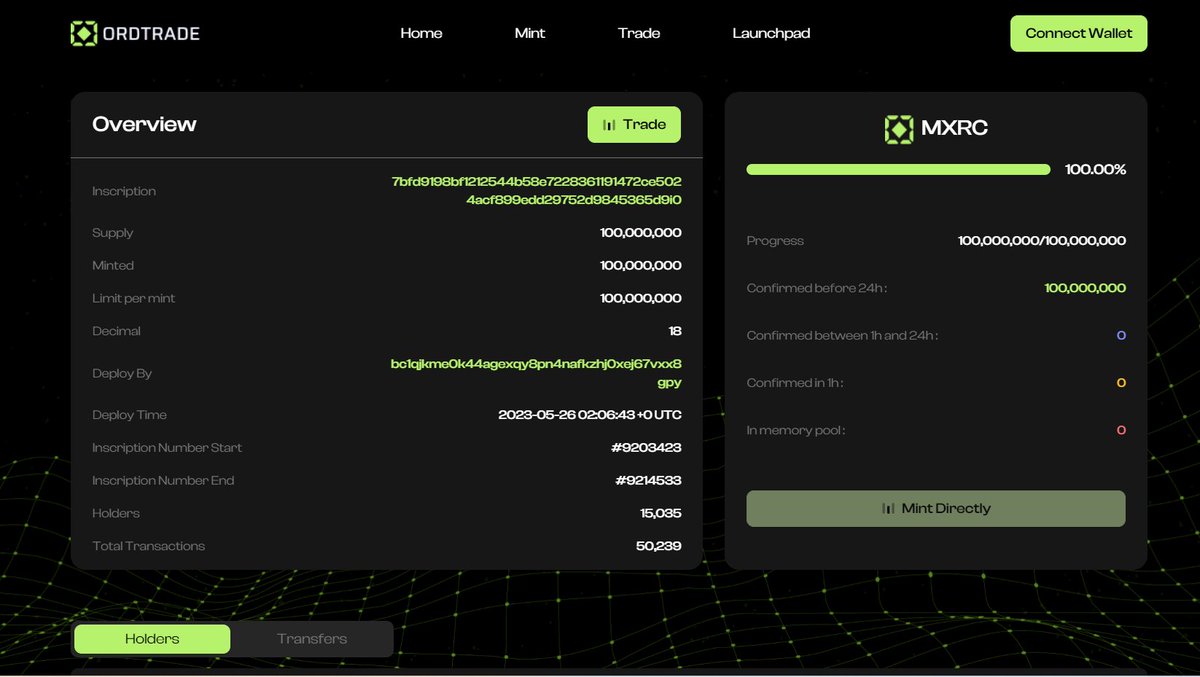
Task: Click the Supply value in Overview
Action: (641, 233)
